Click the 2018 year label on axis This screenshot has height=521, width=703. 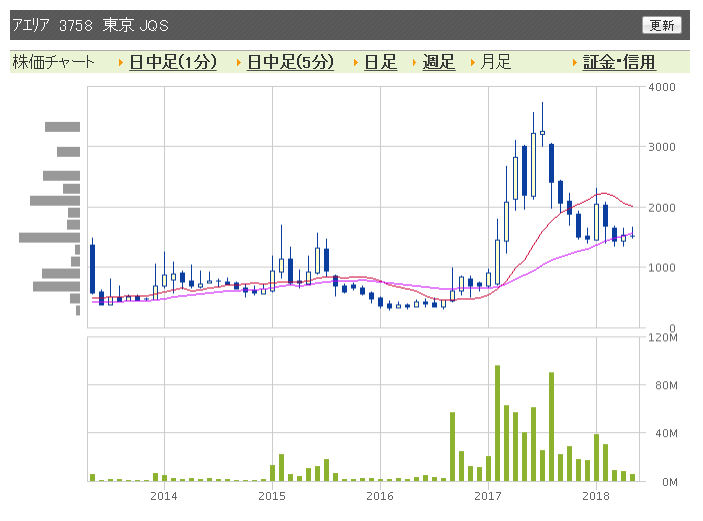(x=596, y=496)
